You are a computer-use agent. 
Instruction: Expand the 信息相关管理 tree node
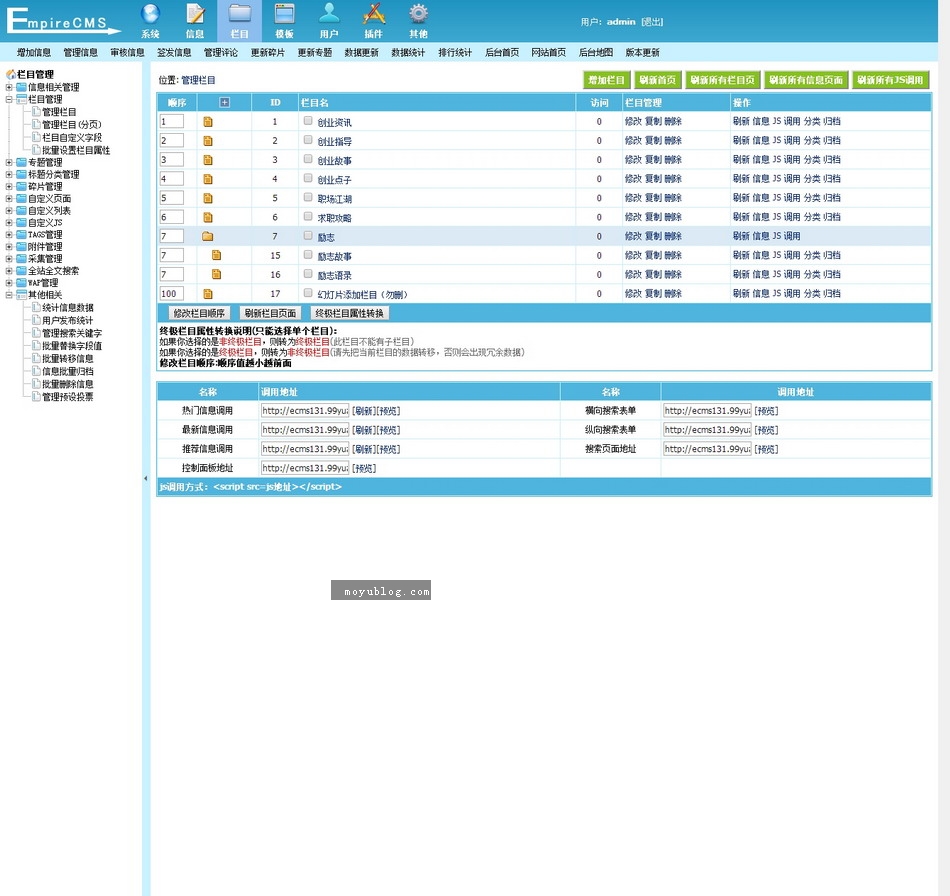pyautogui.click(x=9, y=87)
